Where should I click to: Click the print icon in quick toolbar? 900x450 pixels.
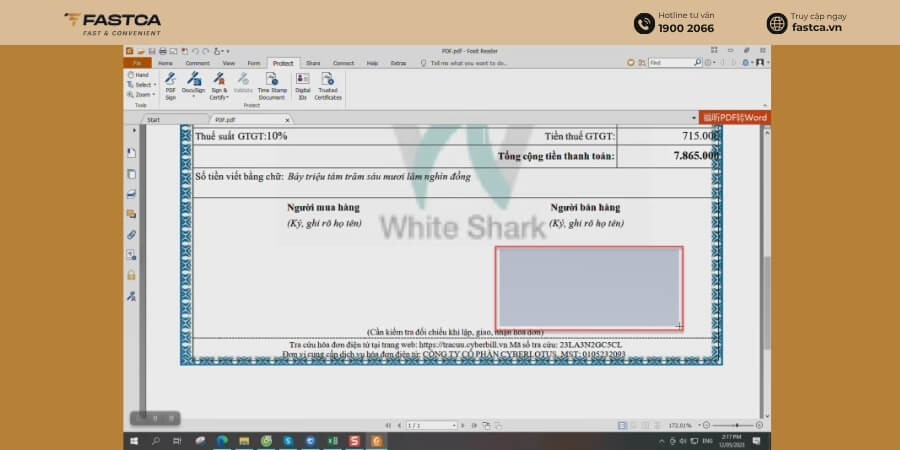(162, 51)
